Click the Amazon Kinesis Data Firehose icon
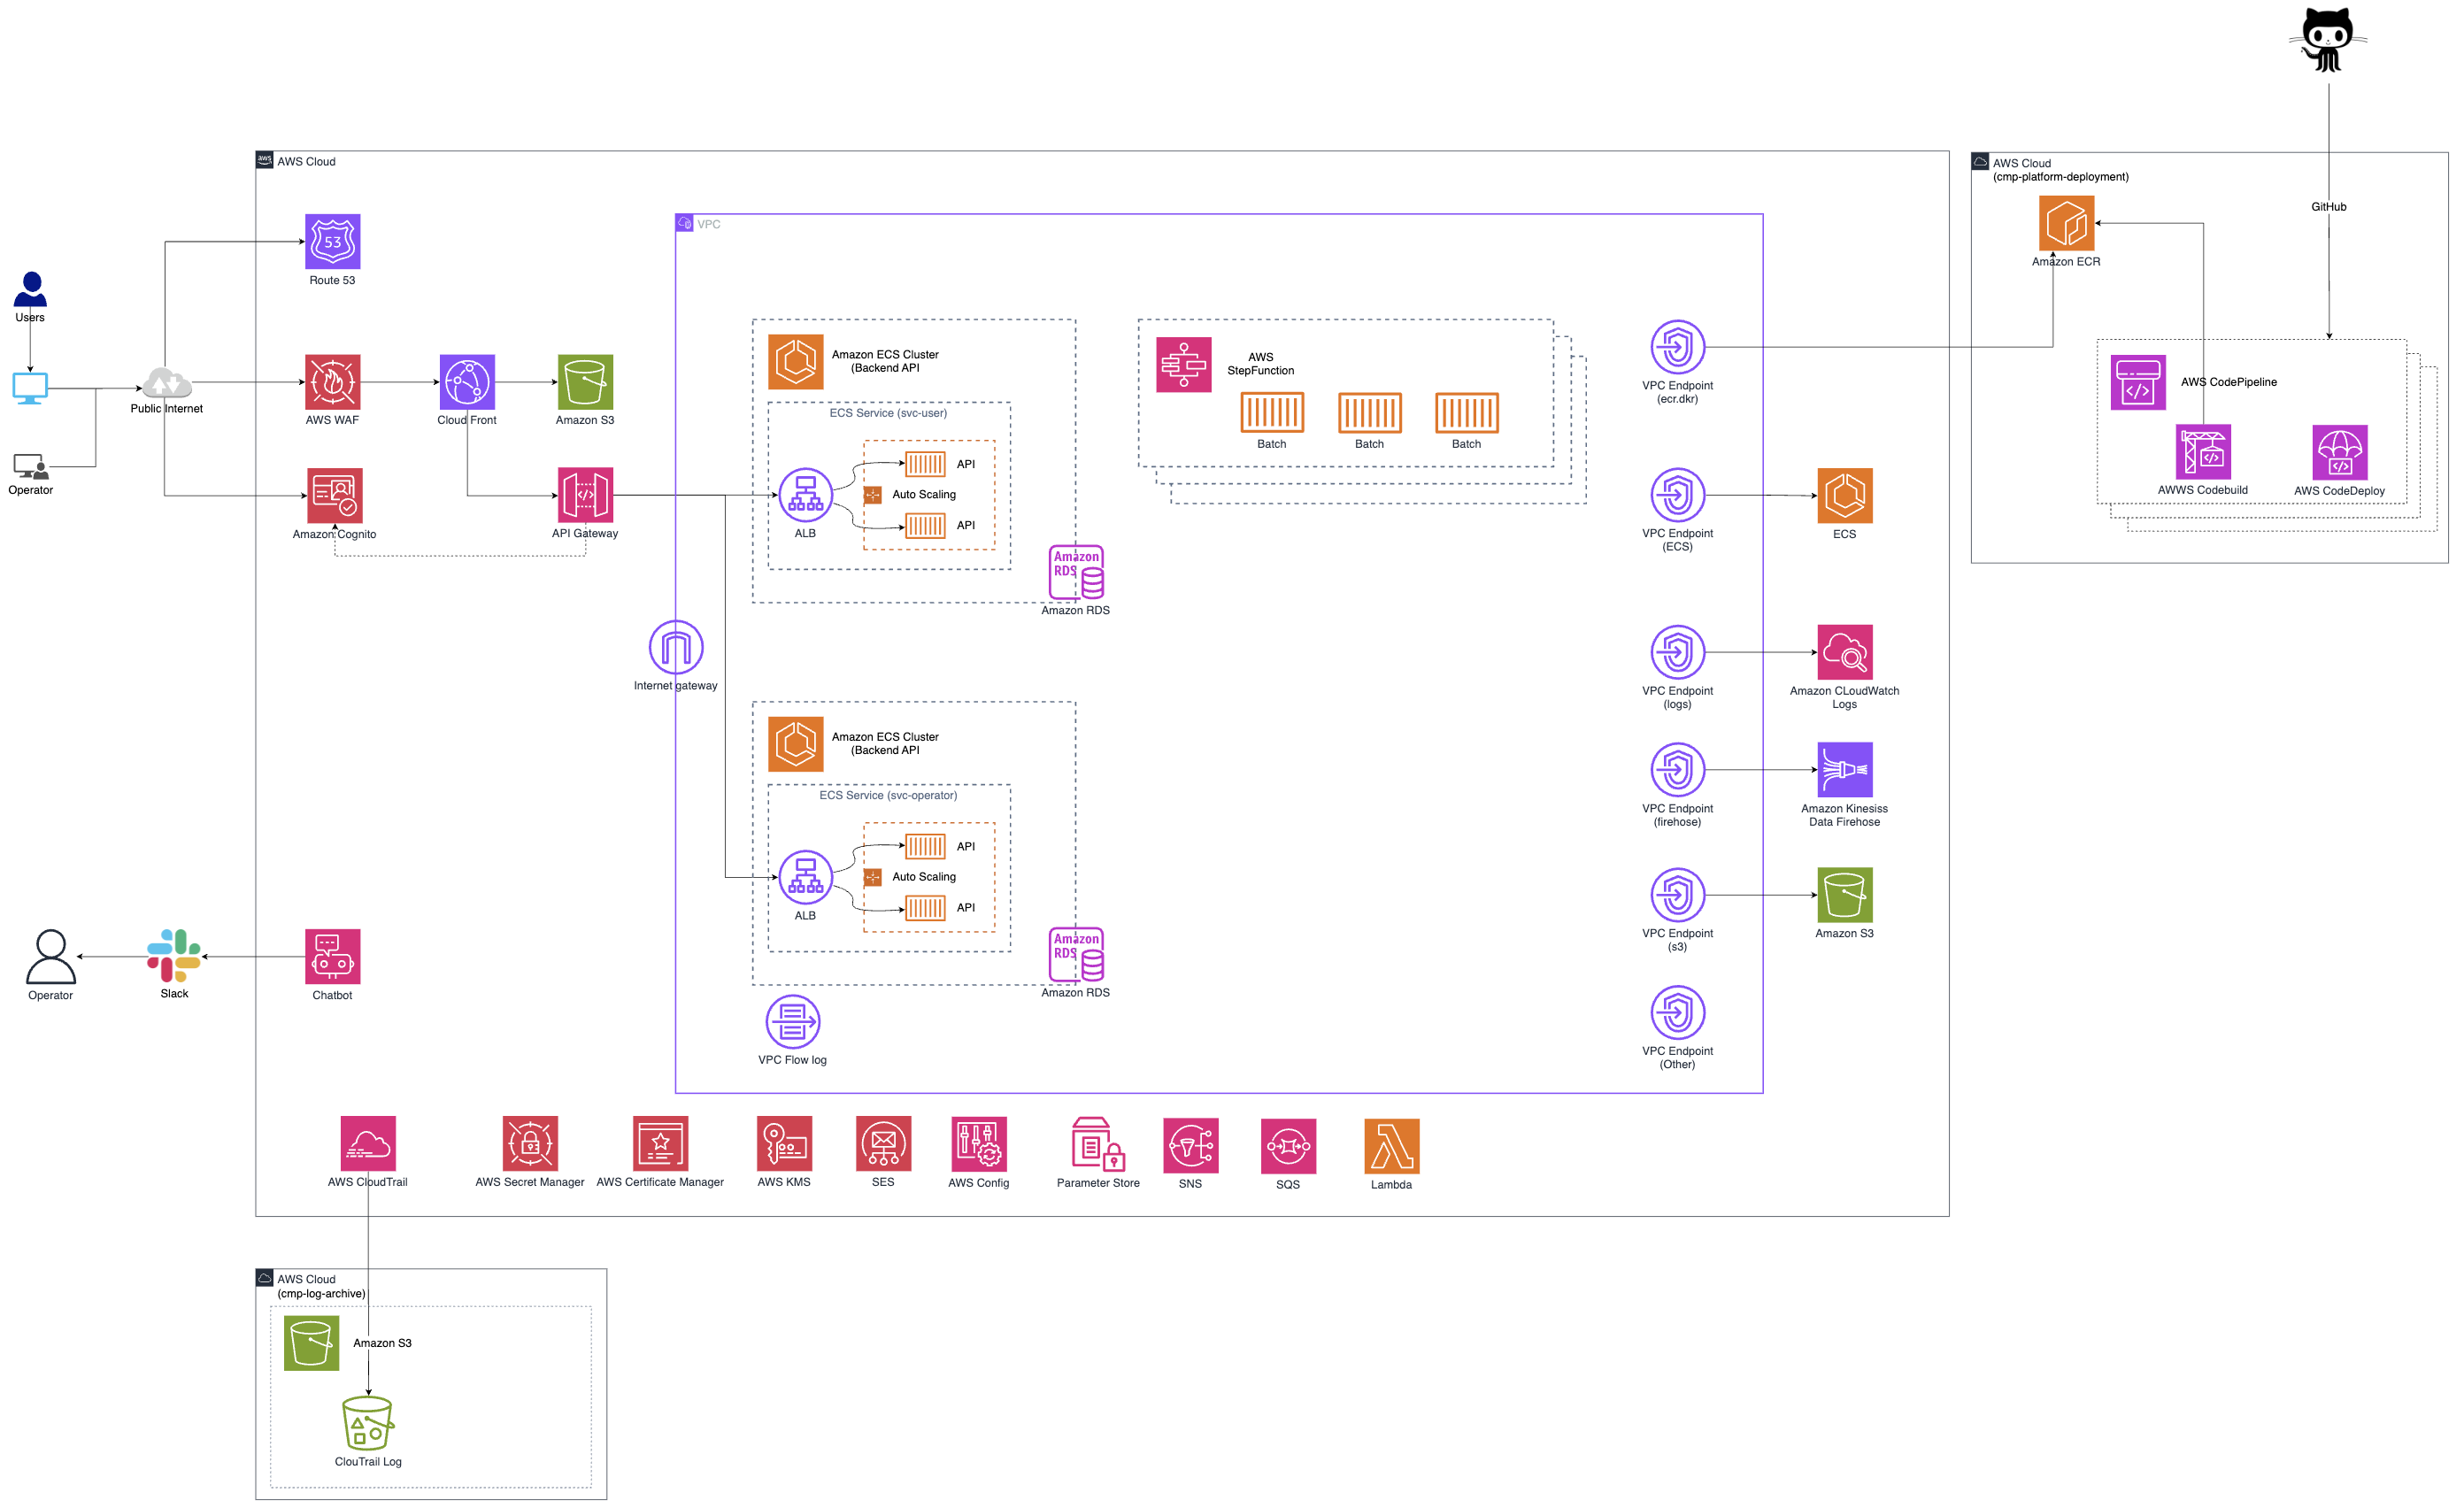 [1844, 769]
